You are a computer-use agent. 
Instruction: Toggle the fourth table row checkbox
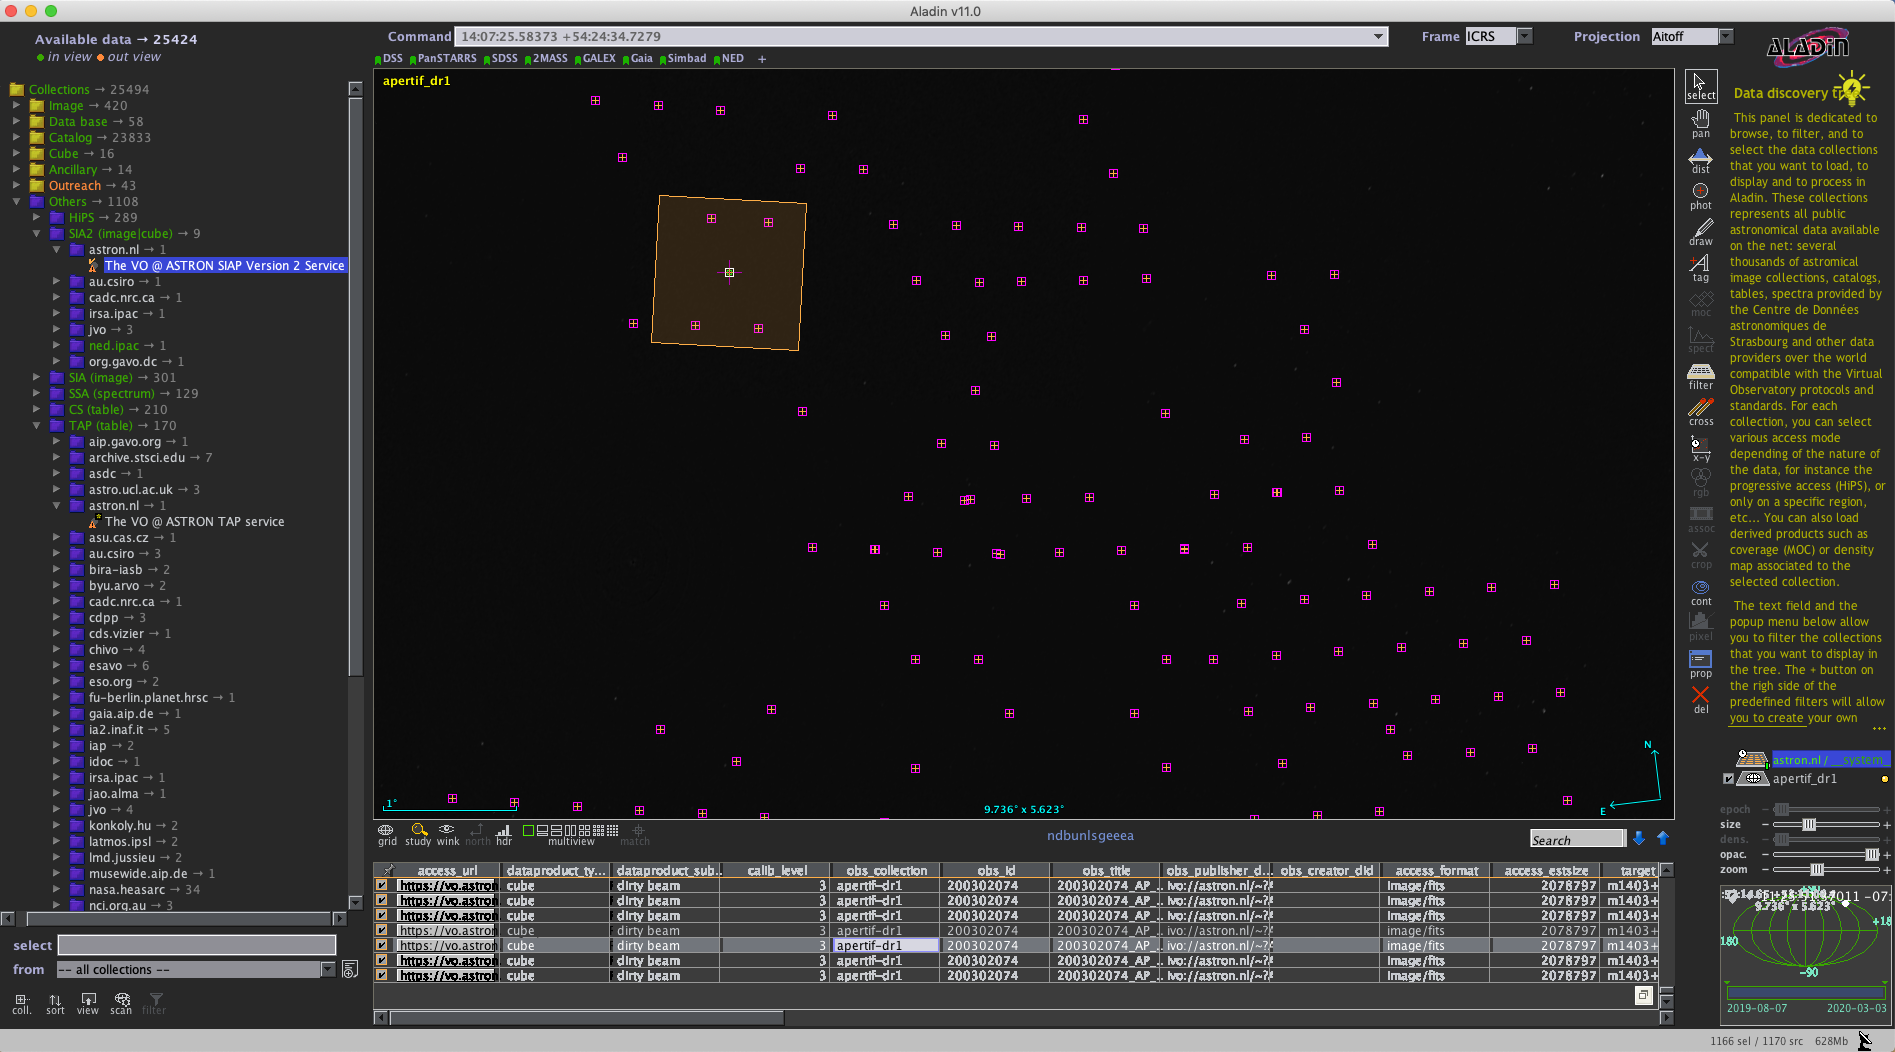coord(381,930)
